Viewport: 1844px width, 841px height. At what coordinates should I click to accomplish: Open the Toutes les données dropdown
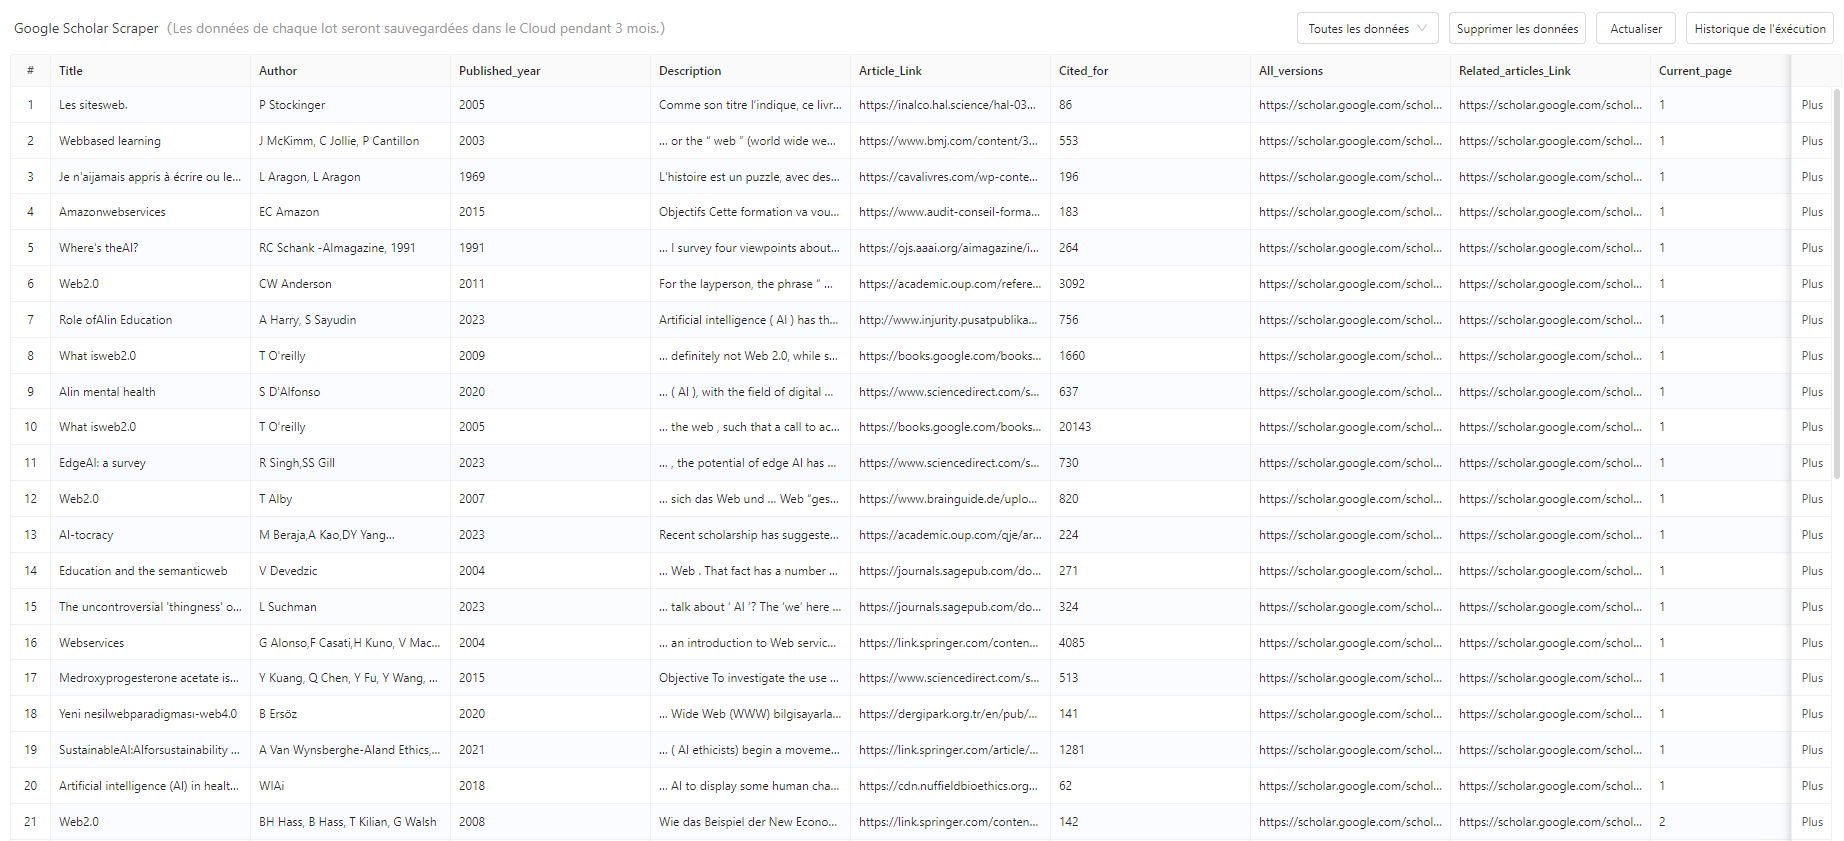pyautogui.click(x=1367, y=29)
